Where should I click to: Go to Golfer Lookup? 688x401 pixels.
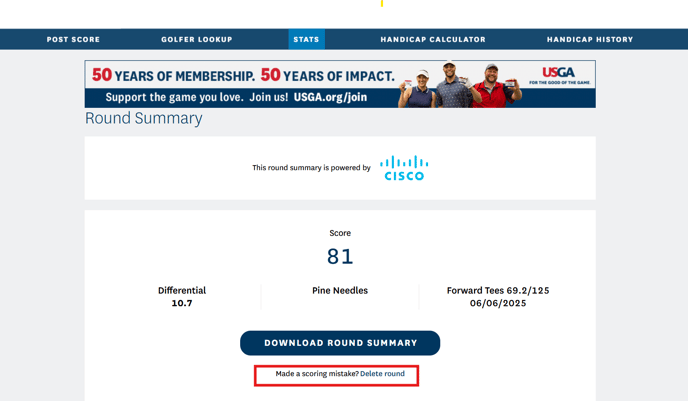click(196, 40)
